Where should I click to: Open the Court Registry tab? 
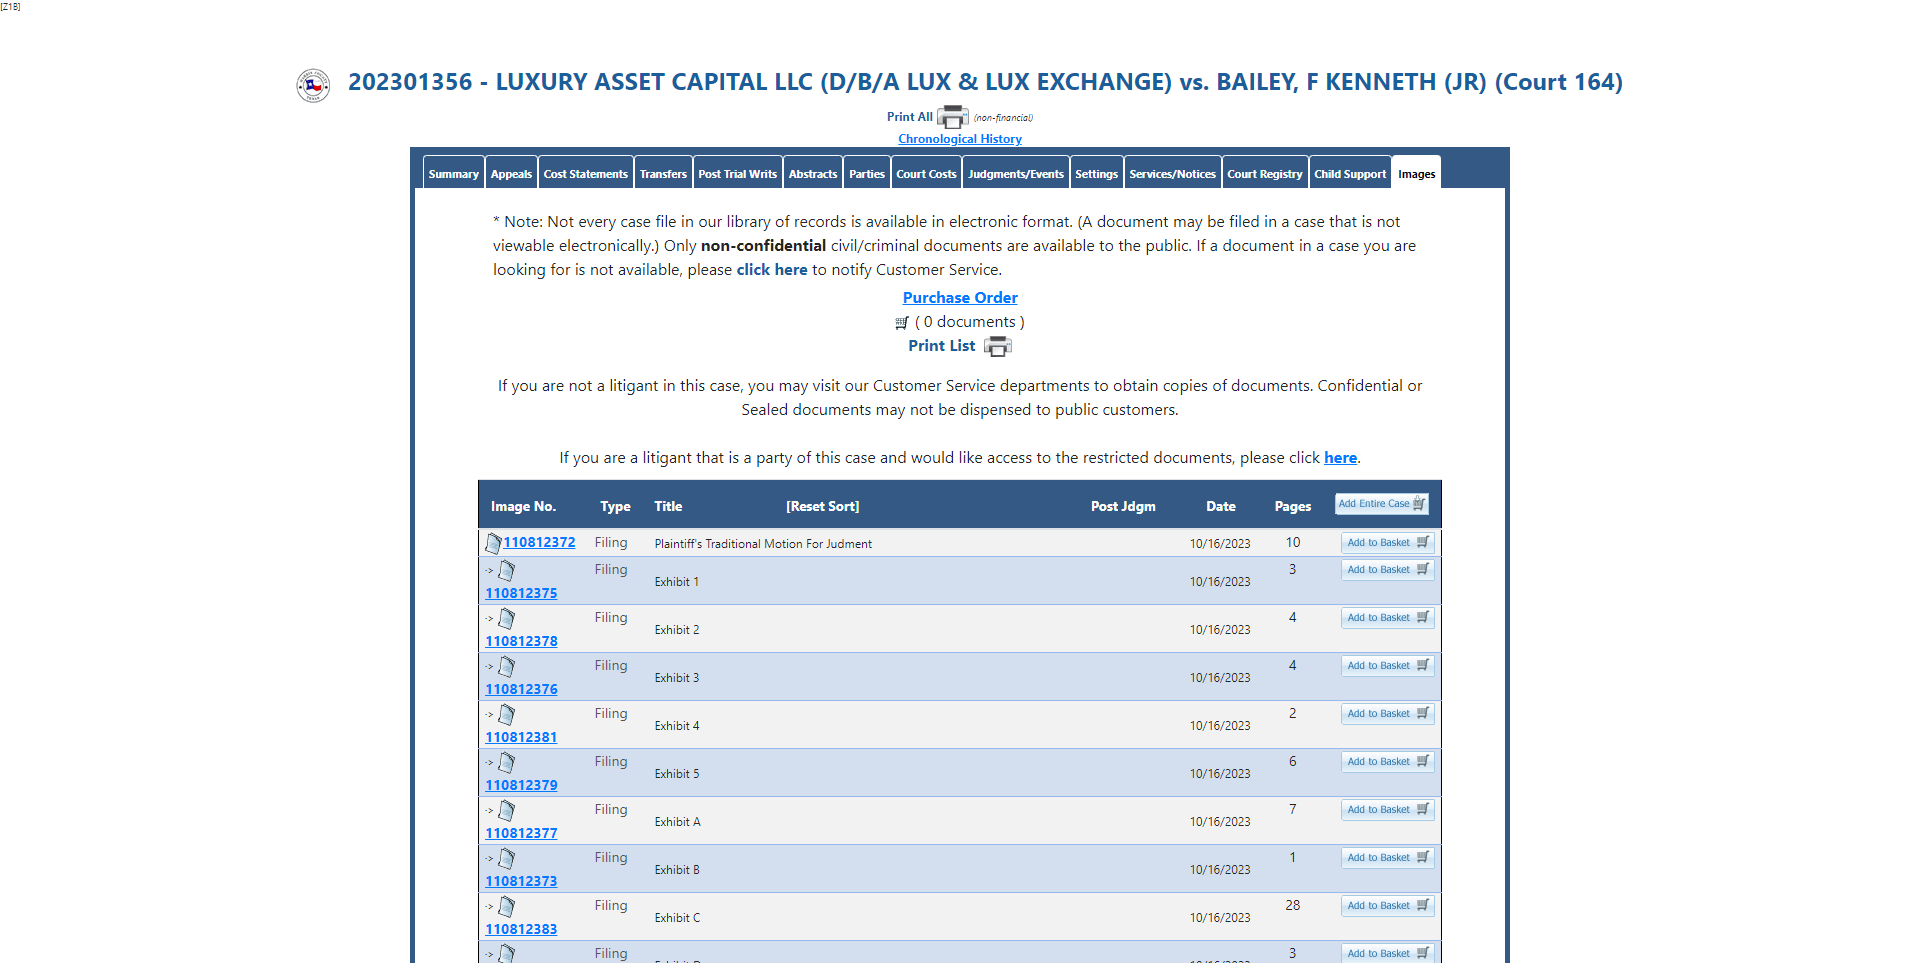[1265, 173]
